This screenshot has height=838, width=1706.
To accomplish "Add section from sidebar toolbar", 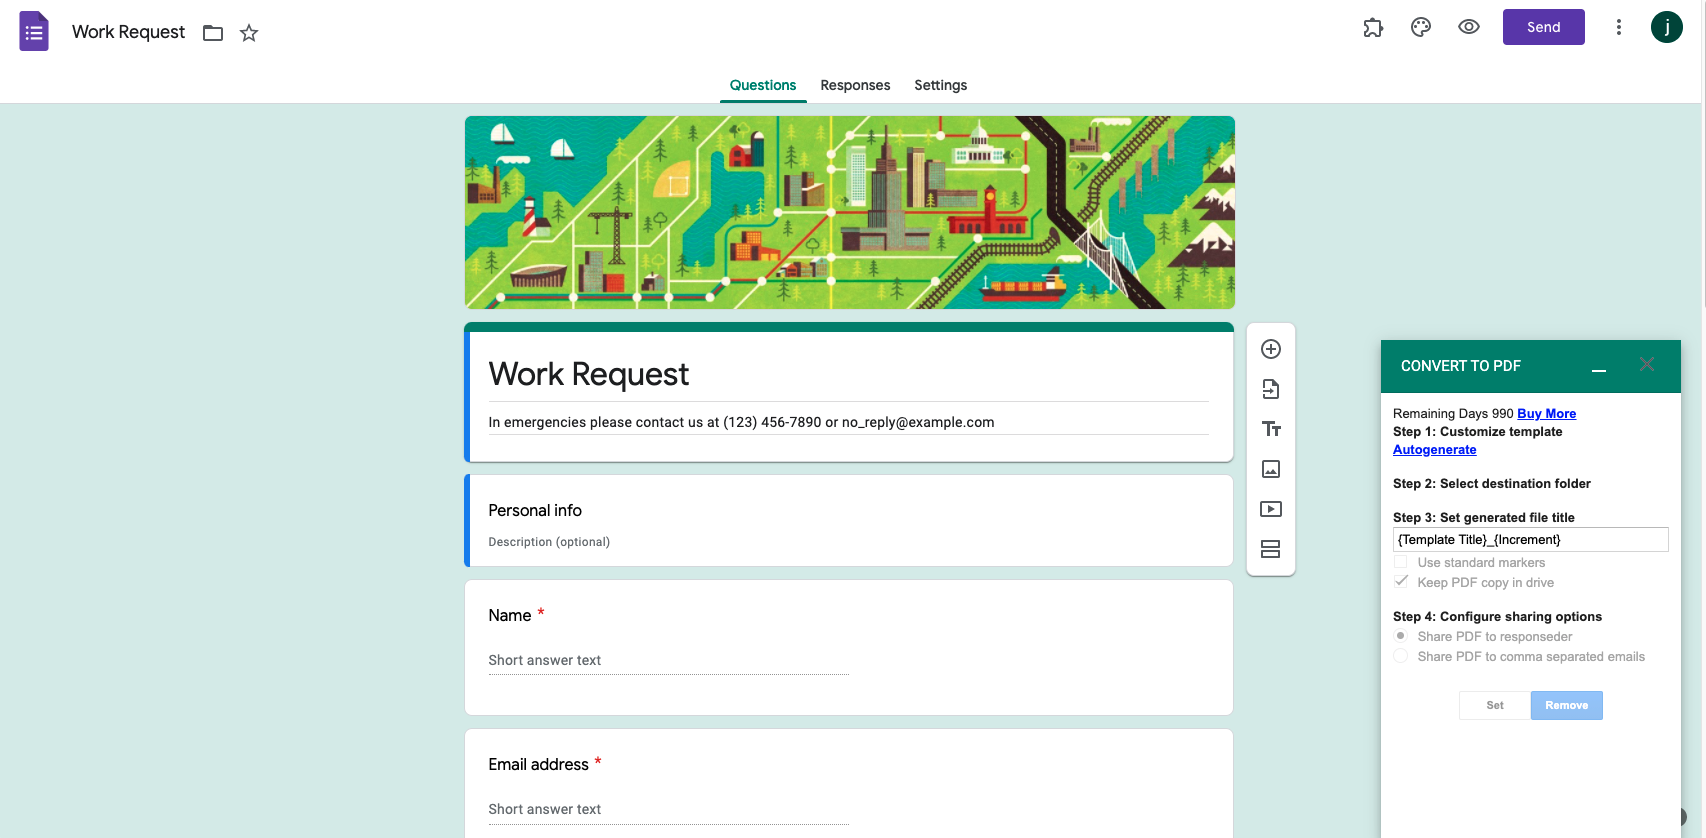I will pyautogui.click(x=1271, y=549).
